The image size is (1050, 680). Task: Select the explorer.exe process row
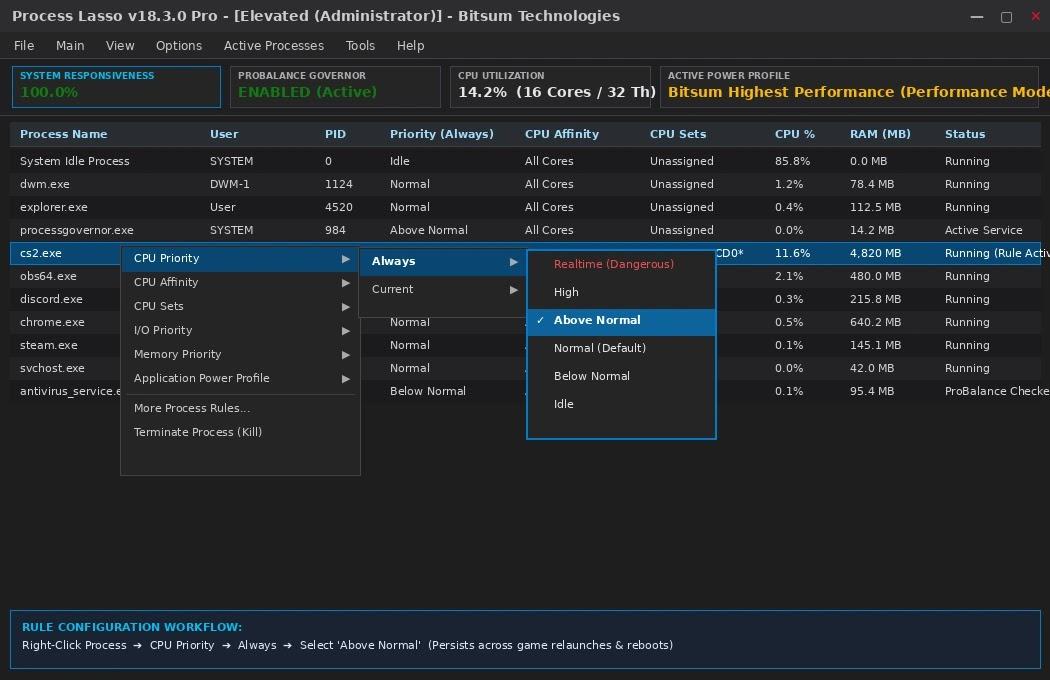tap(525, 207)
